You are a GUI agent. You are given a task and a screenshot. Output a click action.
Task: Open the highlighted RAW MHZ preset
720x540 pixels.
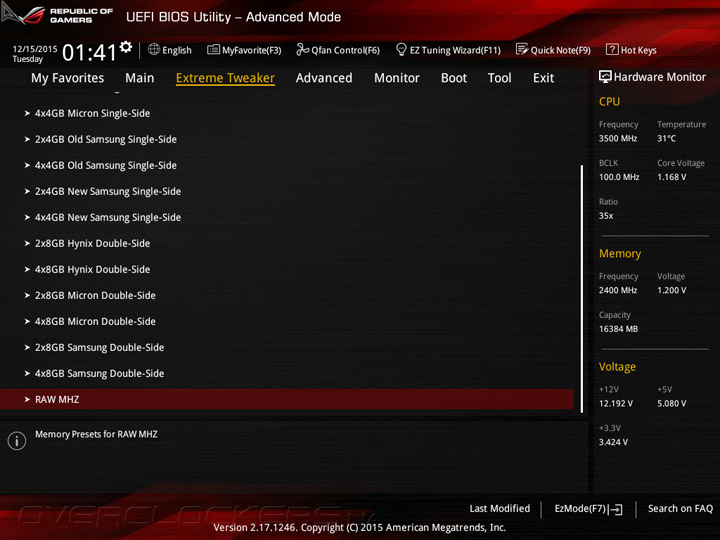pos(287,399)
